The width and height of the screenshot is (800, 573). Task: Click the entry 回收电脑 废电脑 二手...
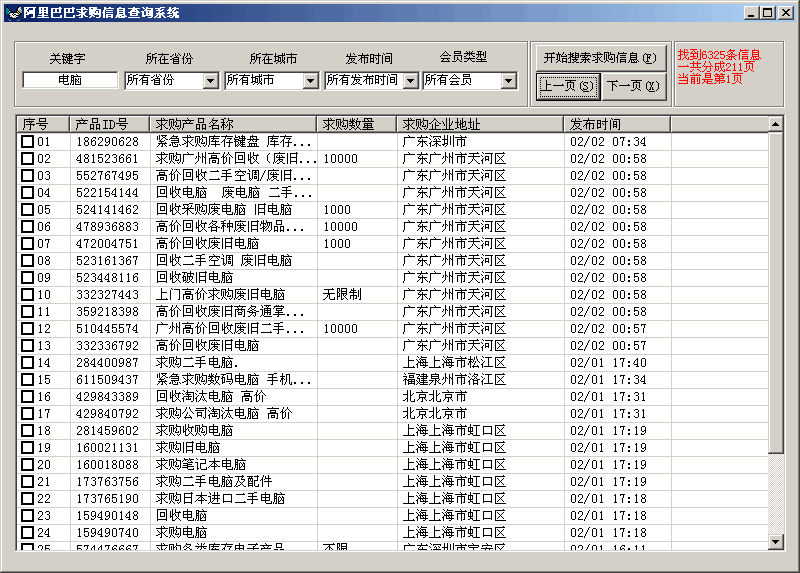point(233,192)
